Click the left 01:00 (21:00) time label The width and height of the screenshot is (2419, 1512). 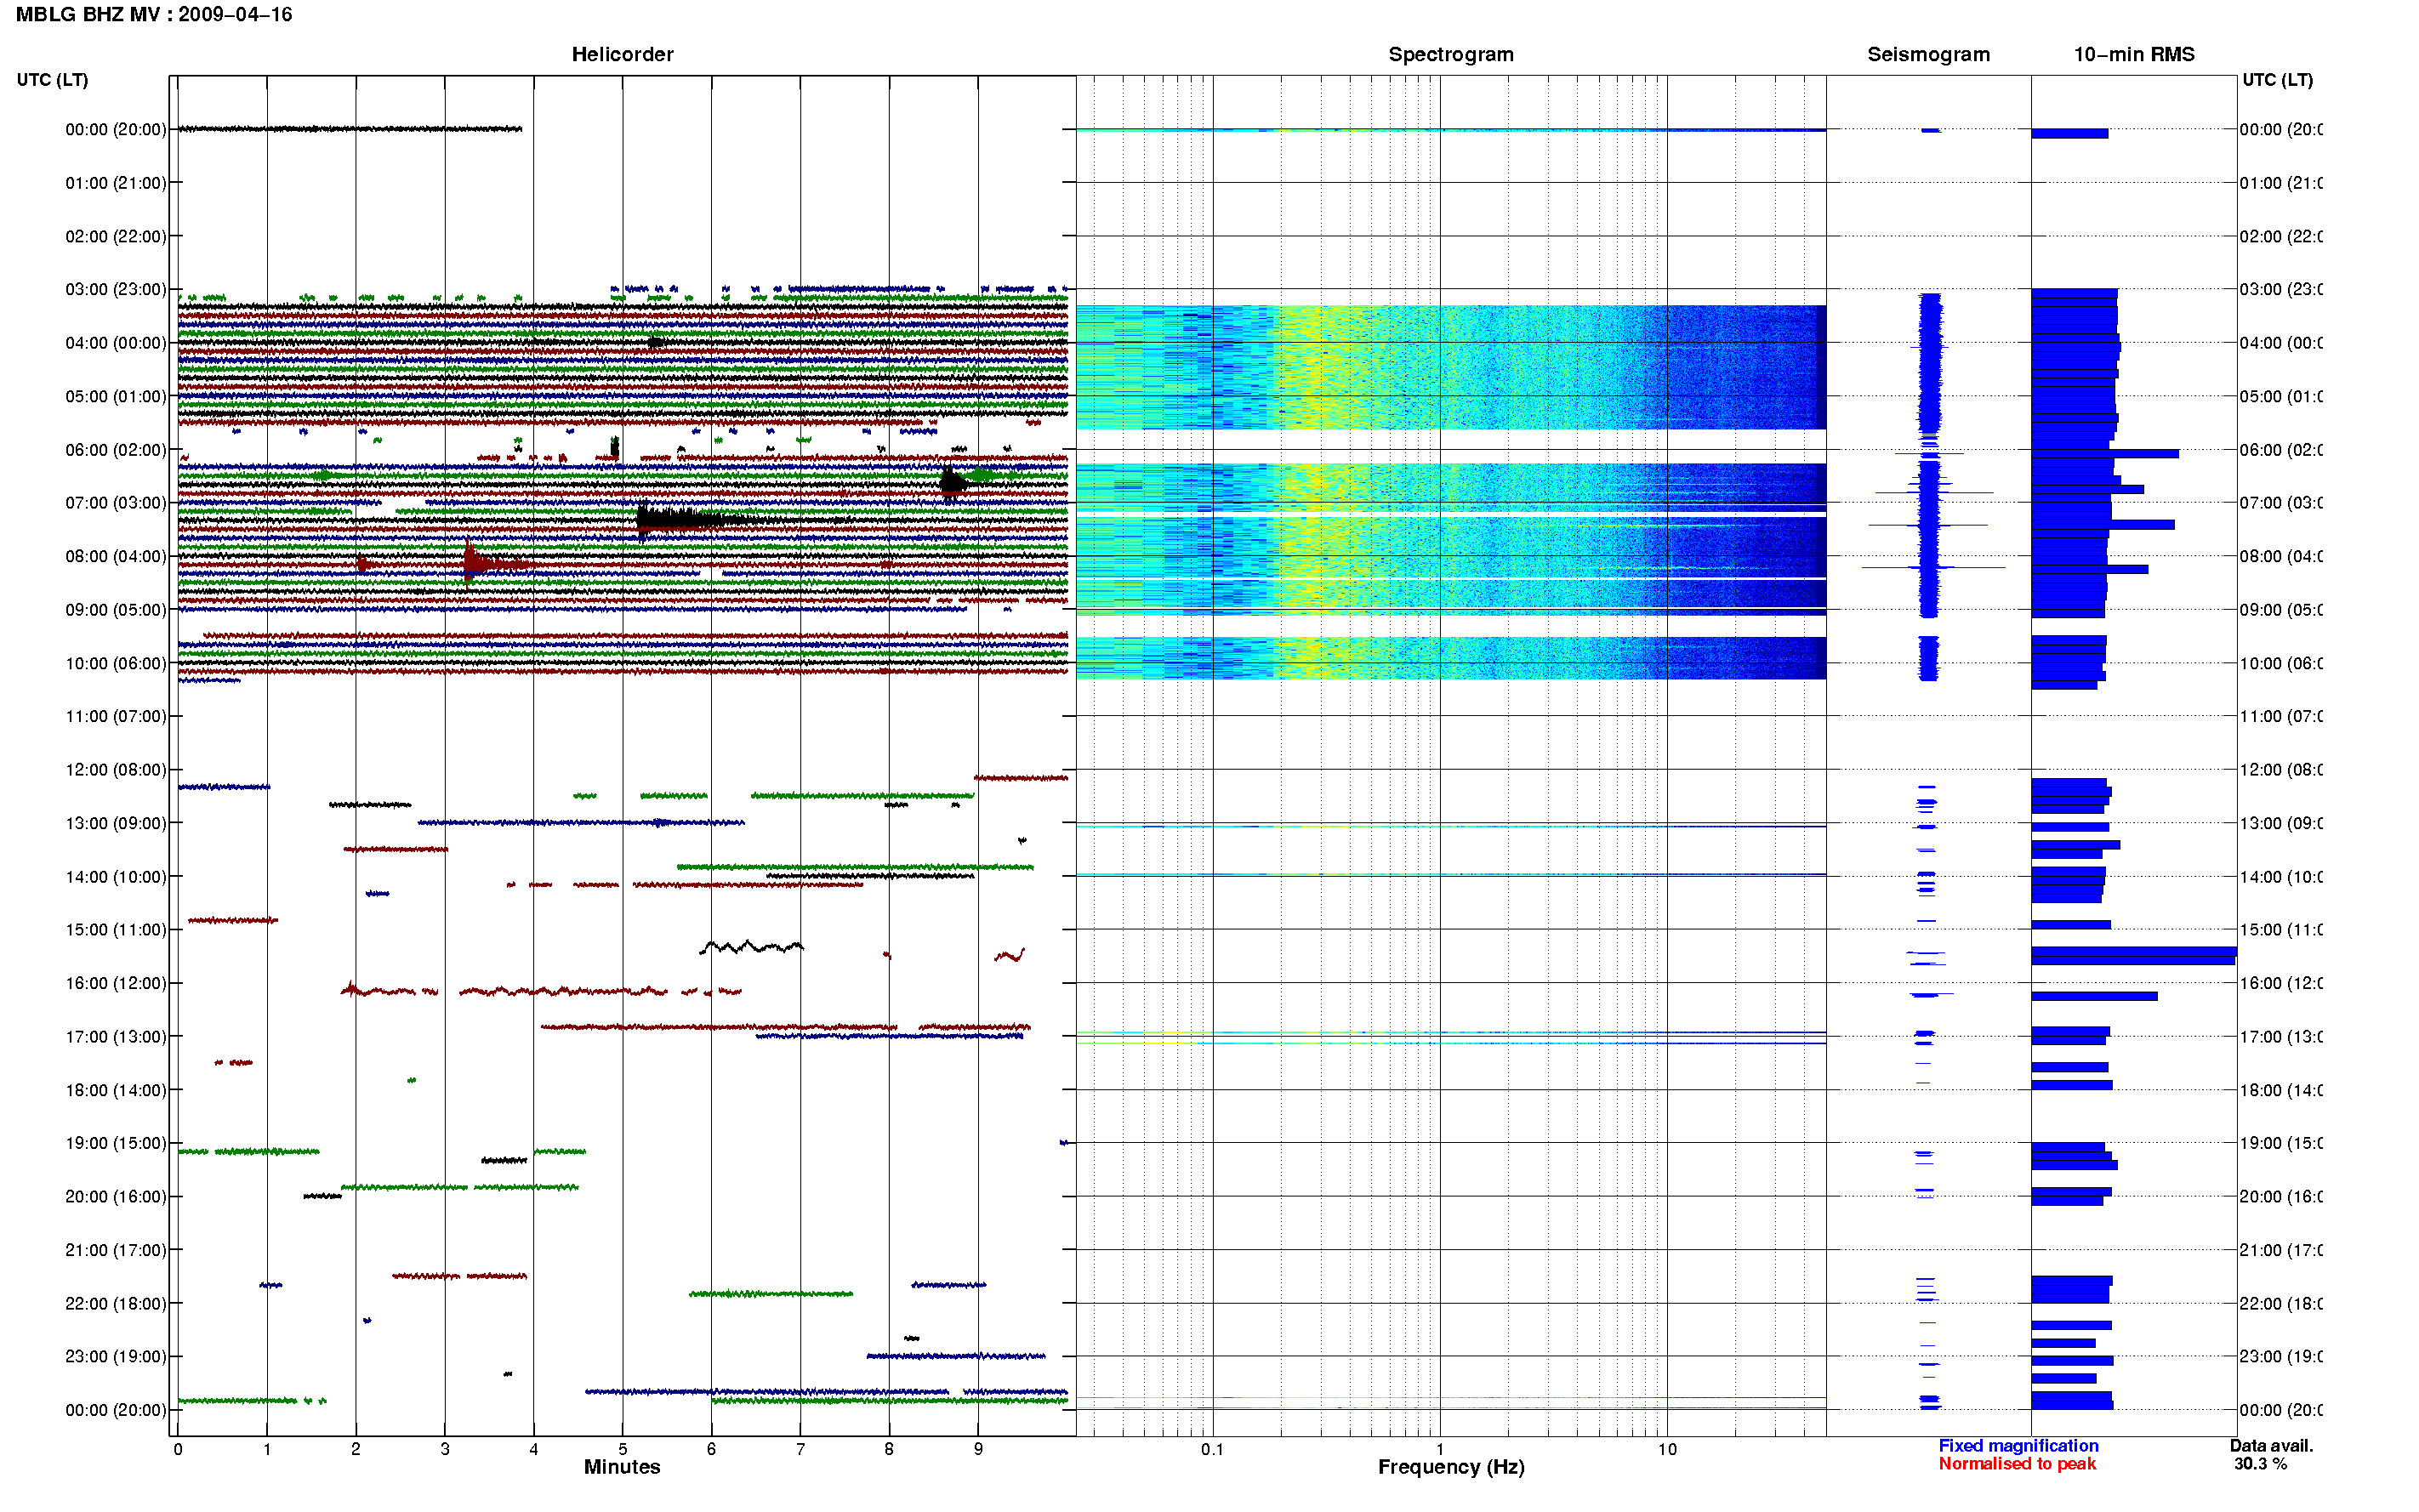point(116,183)
